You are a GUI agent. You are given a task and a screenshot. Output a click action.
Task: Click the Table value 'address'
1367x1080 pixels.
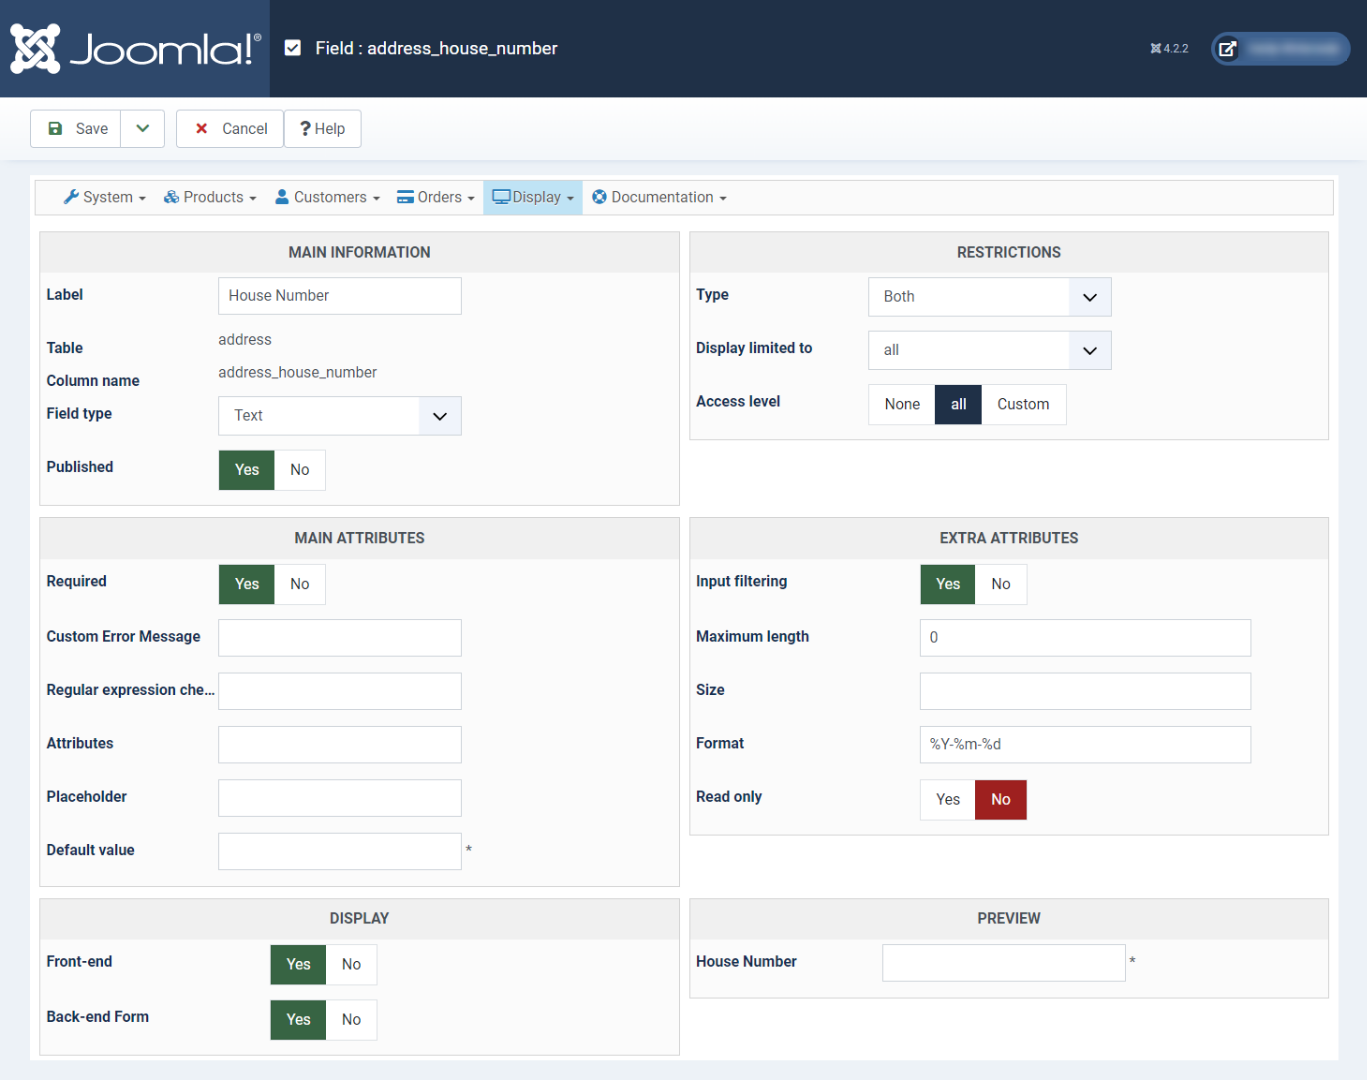click(245, 340)
